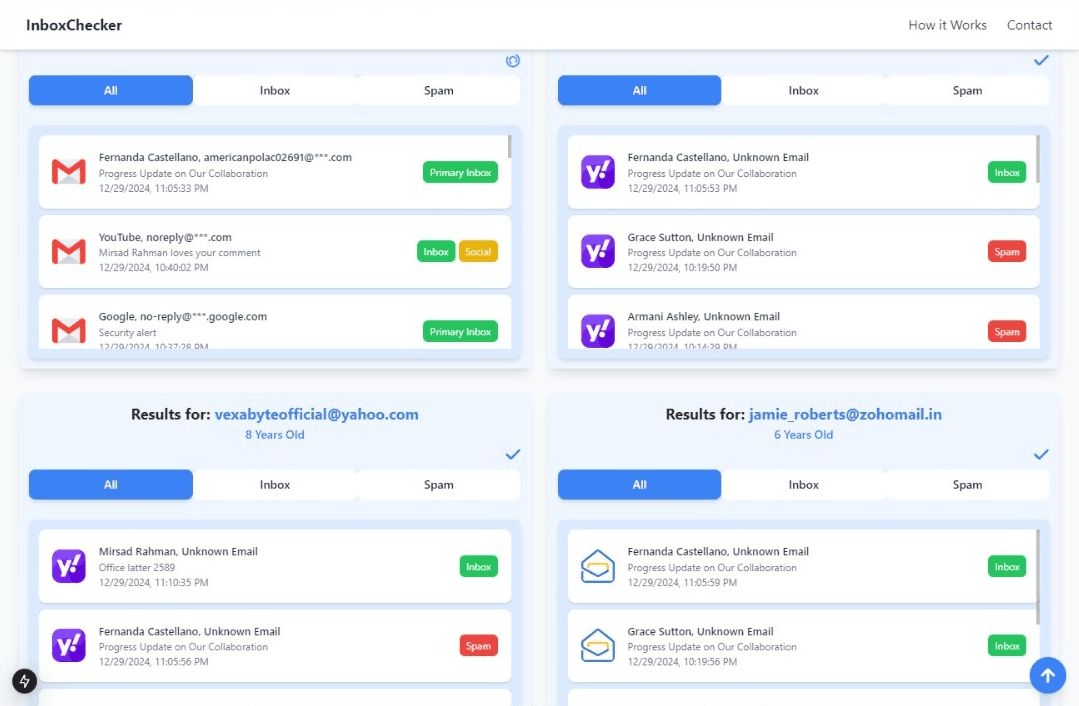
Task: Click the scroll-to-top arrow button
Action: click(1047, 675)
